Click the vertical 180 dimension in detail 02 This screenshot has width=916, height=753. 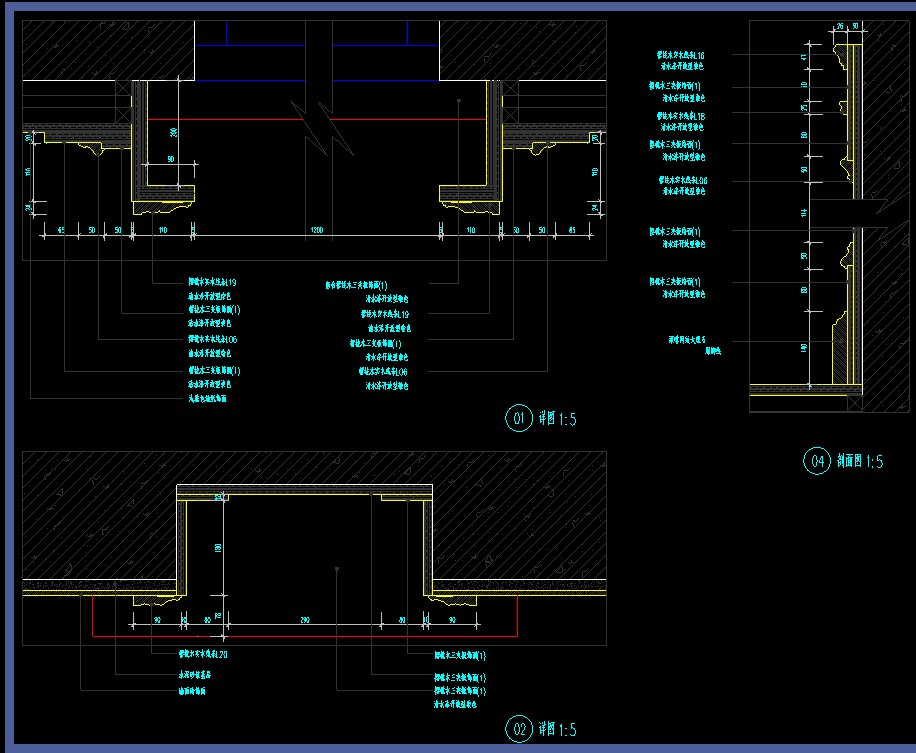pyautogui.click(x=218, y=548)
